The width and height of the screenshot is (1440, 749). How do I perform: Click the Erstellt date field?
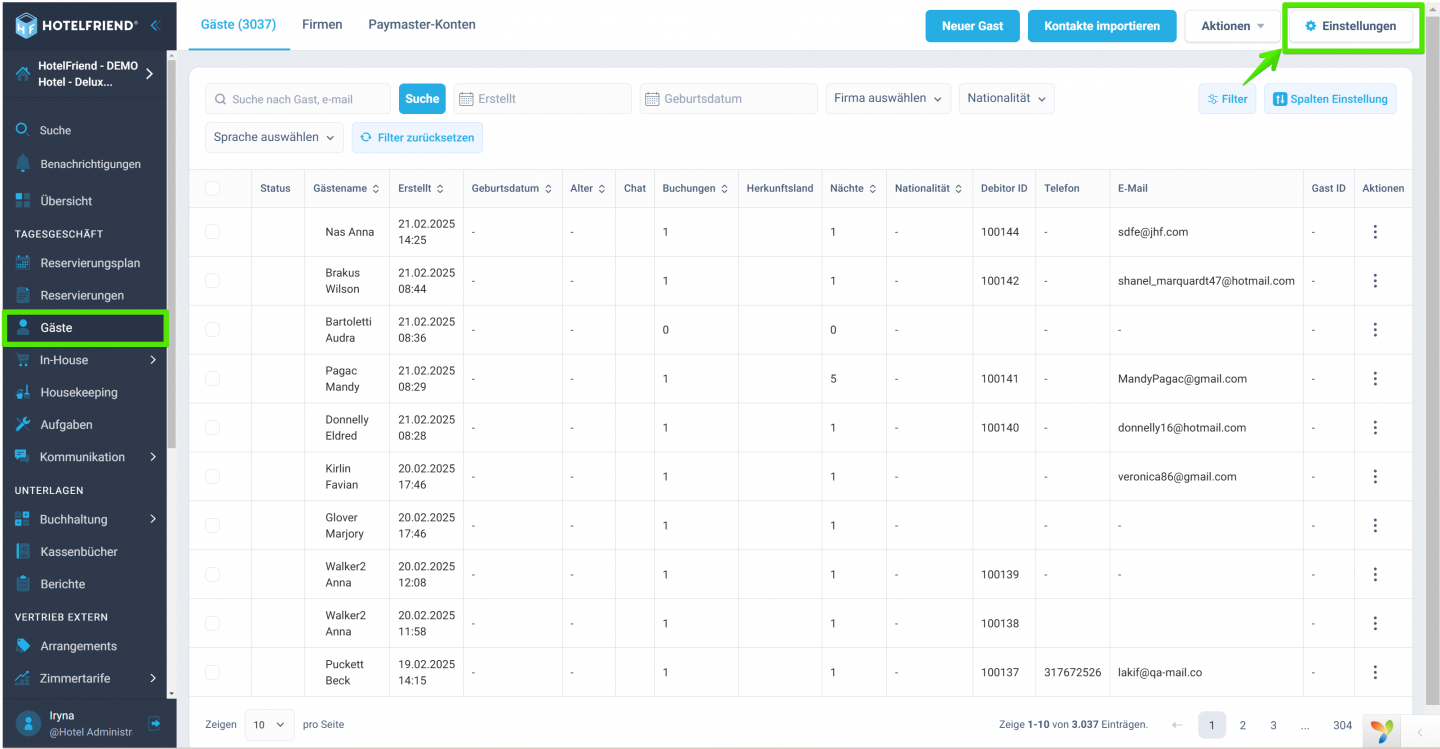(x=543, y=99)
